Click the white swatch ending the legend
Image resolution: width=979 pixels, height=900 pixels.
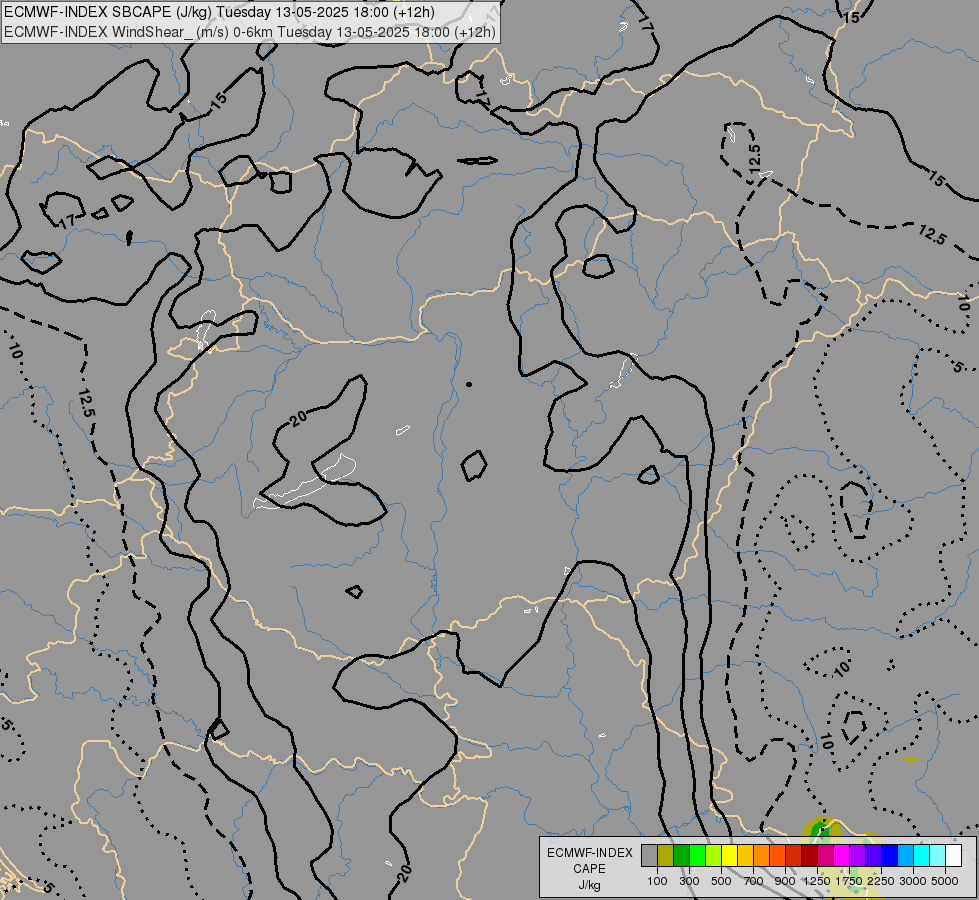pos(953,856)
